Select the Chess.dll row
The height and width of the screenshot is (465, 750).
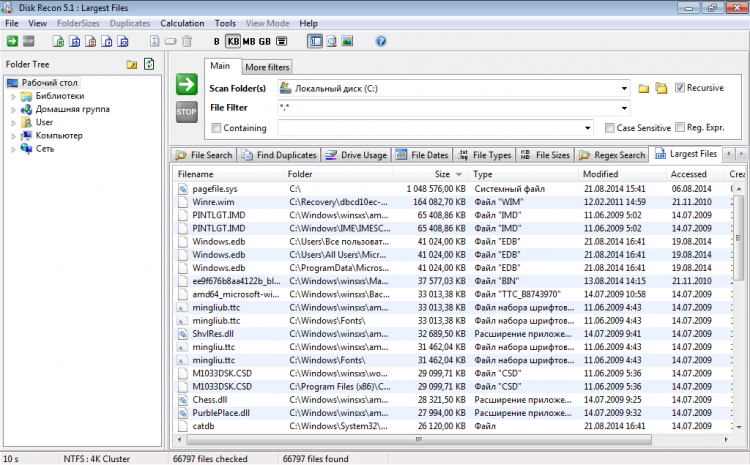(453, 400)
